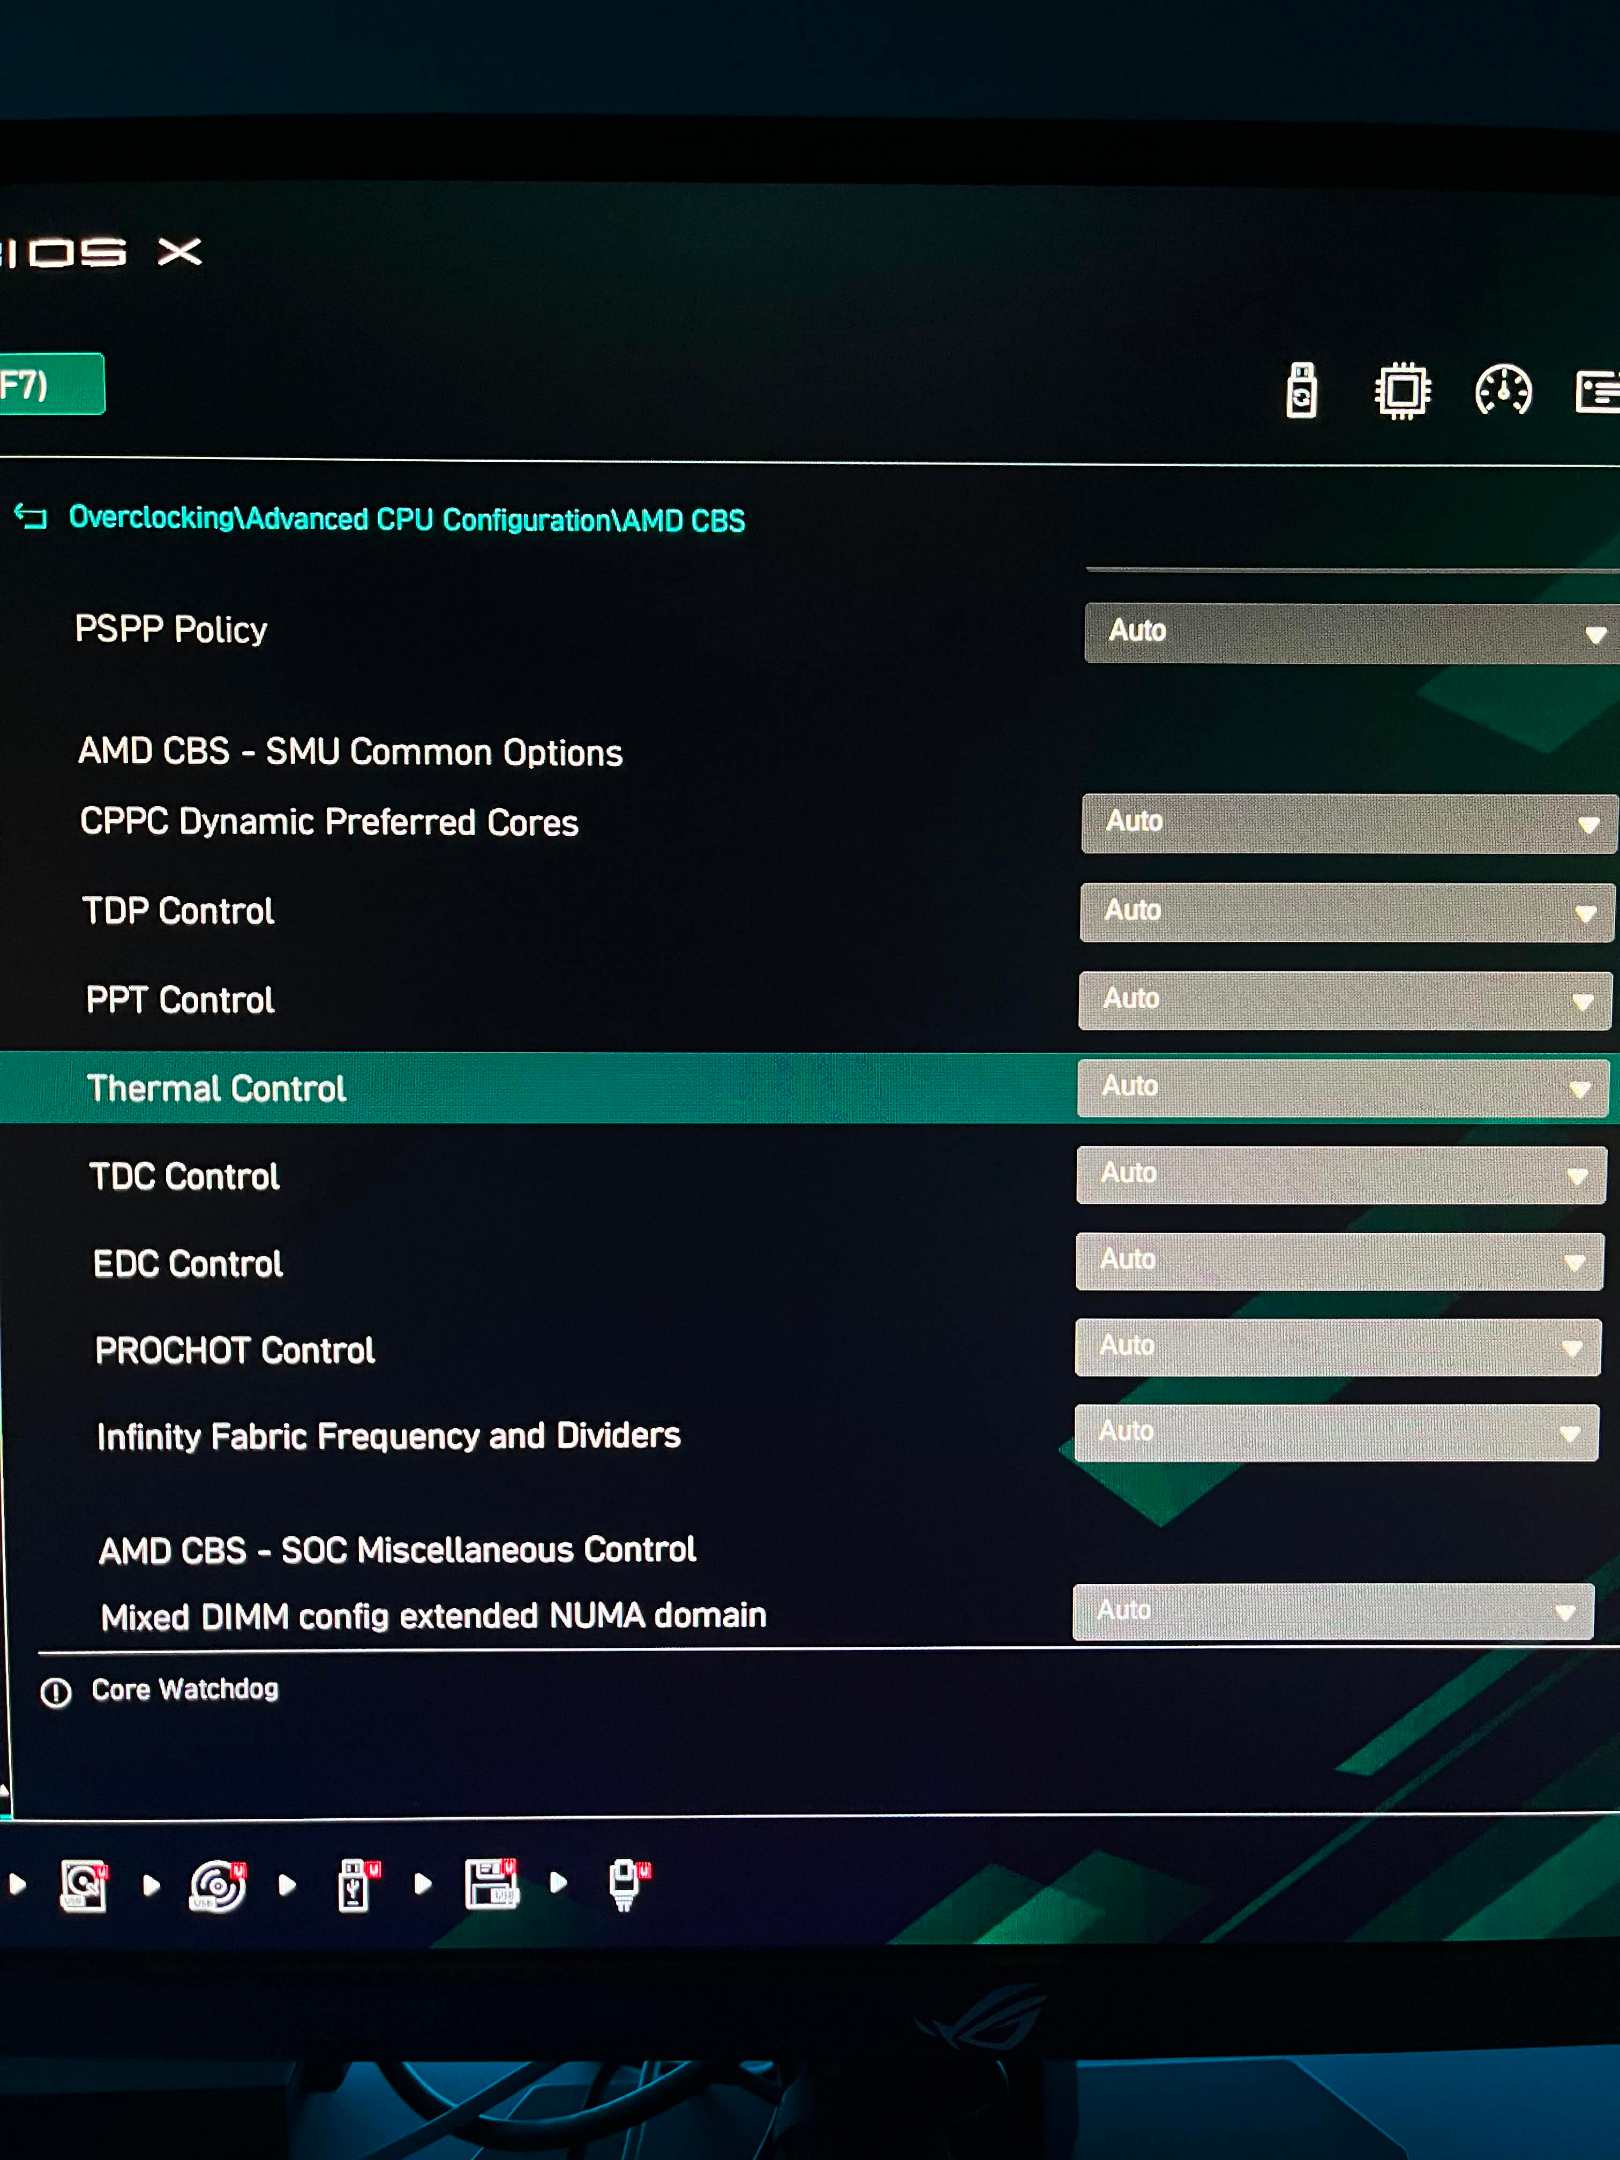Open Mixed DIMM config extended NUMA dropdown

(1333, 1611)
